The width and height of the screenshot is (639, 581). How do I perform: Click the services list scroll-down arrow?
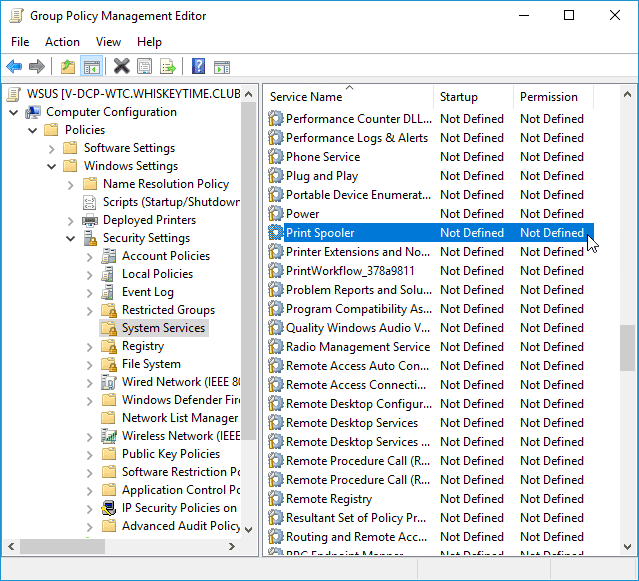628,546
